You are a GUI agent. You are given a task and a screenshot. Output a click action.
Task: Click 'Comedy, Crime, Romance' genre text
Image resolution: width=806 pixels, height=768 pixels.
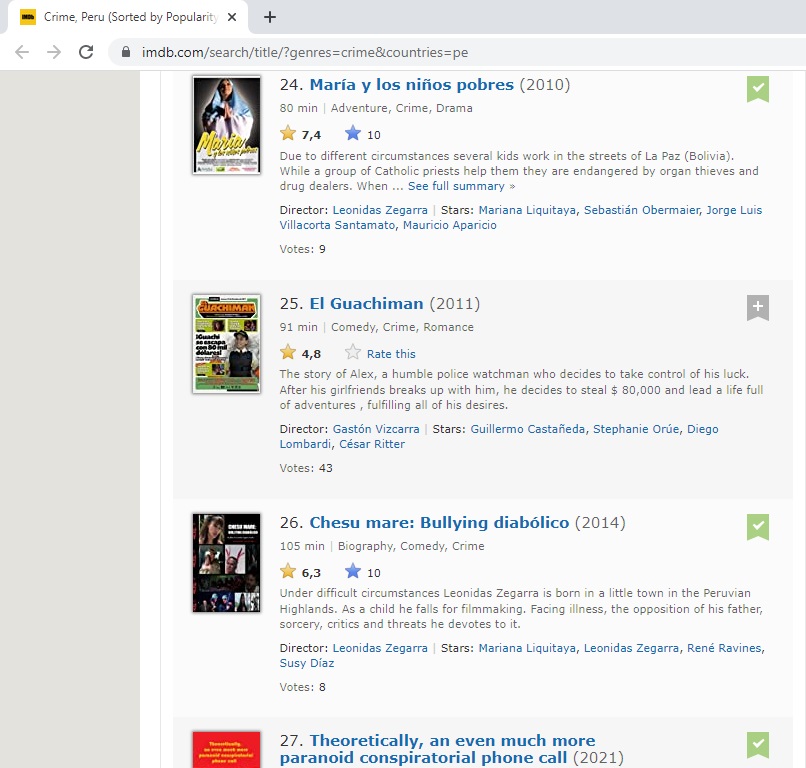tap(402, 327)
